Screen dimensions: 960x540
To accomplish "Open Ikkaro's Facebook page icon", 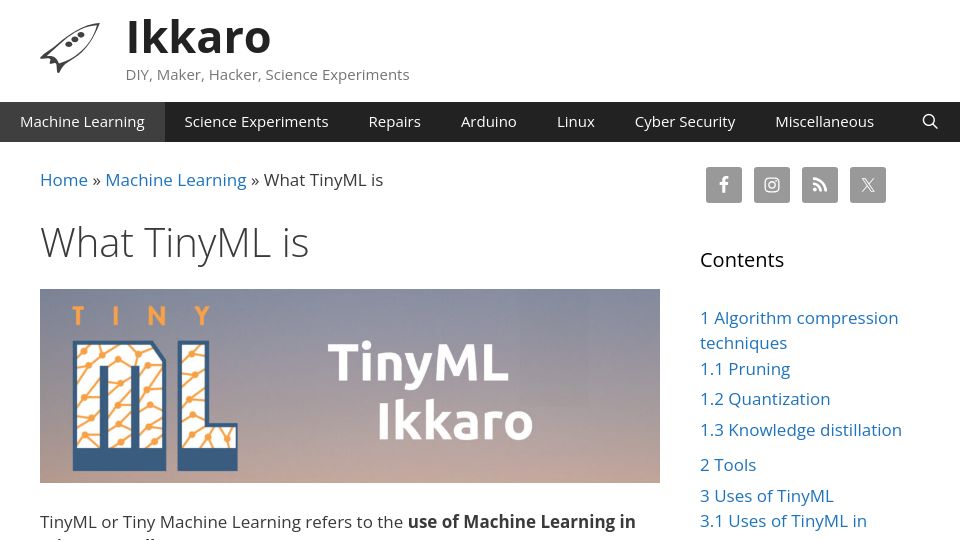I will point(724,185).
